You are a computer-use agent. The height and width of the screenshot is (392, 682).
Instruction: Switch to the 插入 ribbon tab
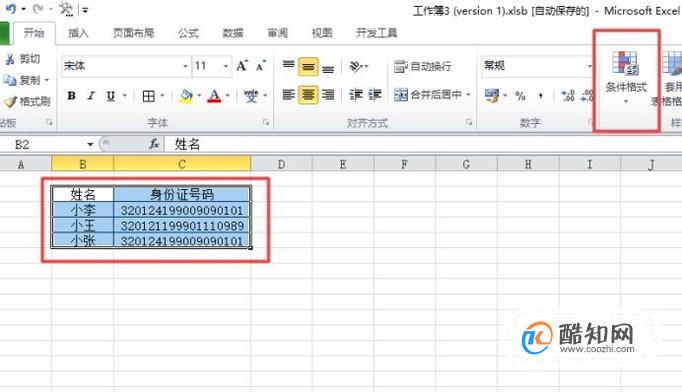[78, 33]
